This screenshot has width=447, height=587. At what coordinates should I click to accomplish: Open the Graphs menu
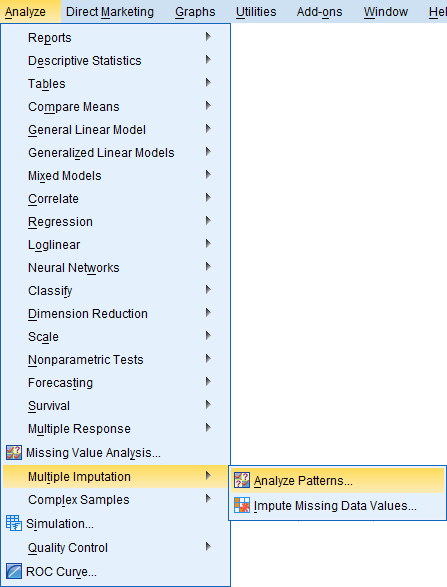[195, 12]
